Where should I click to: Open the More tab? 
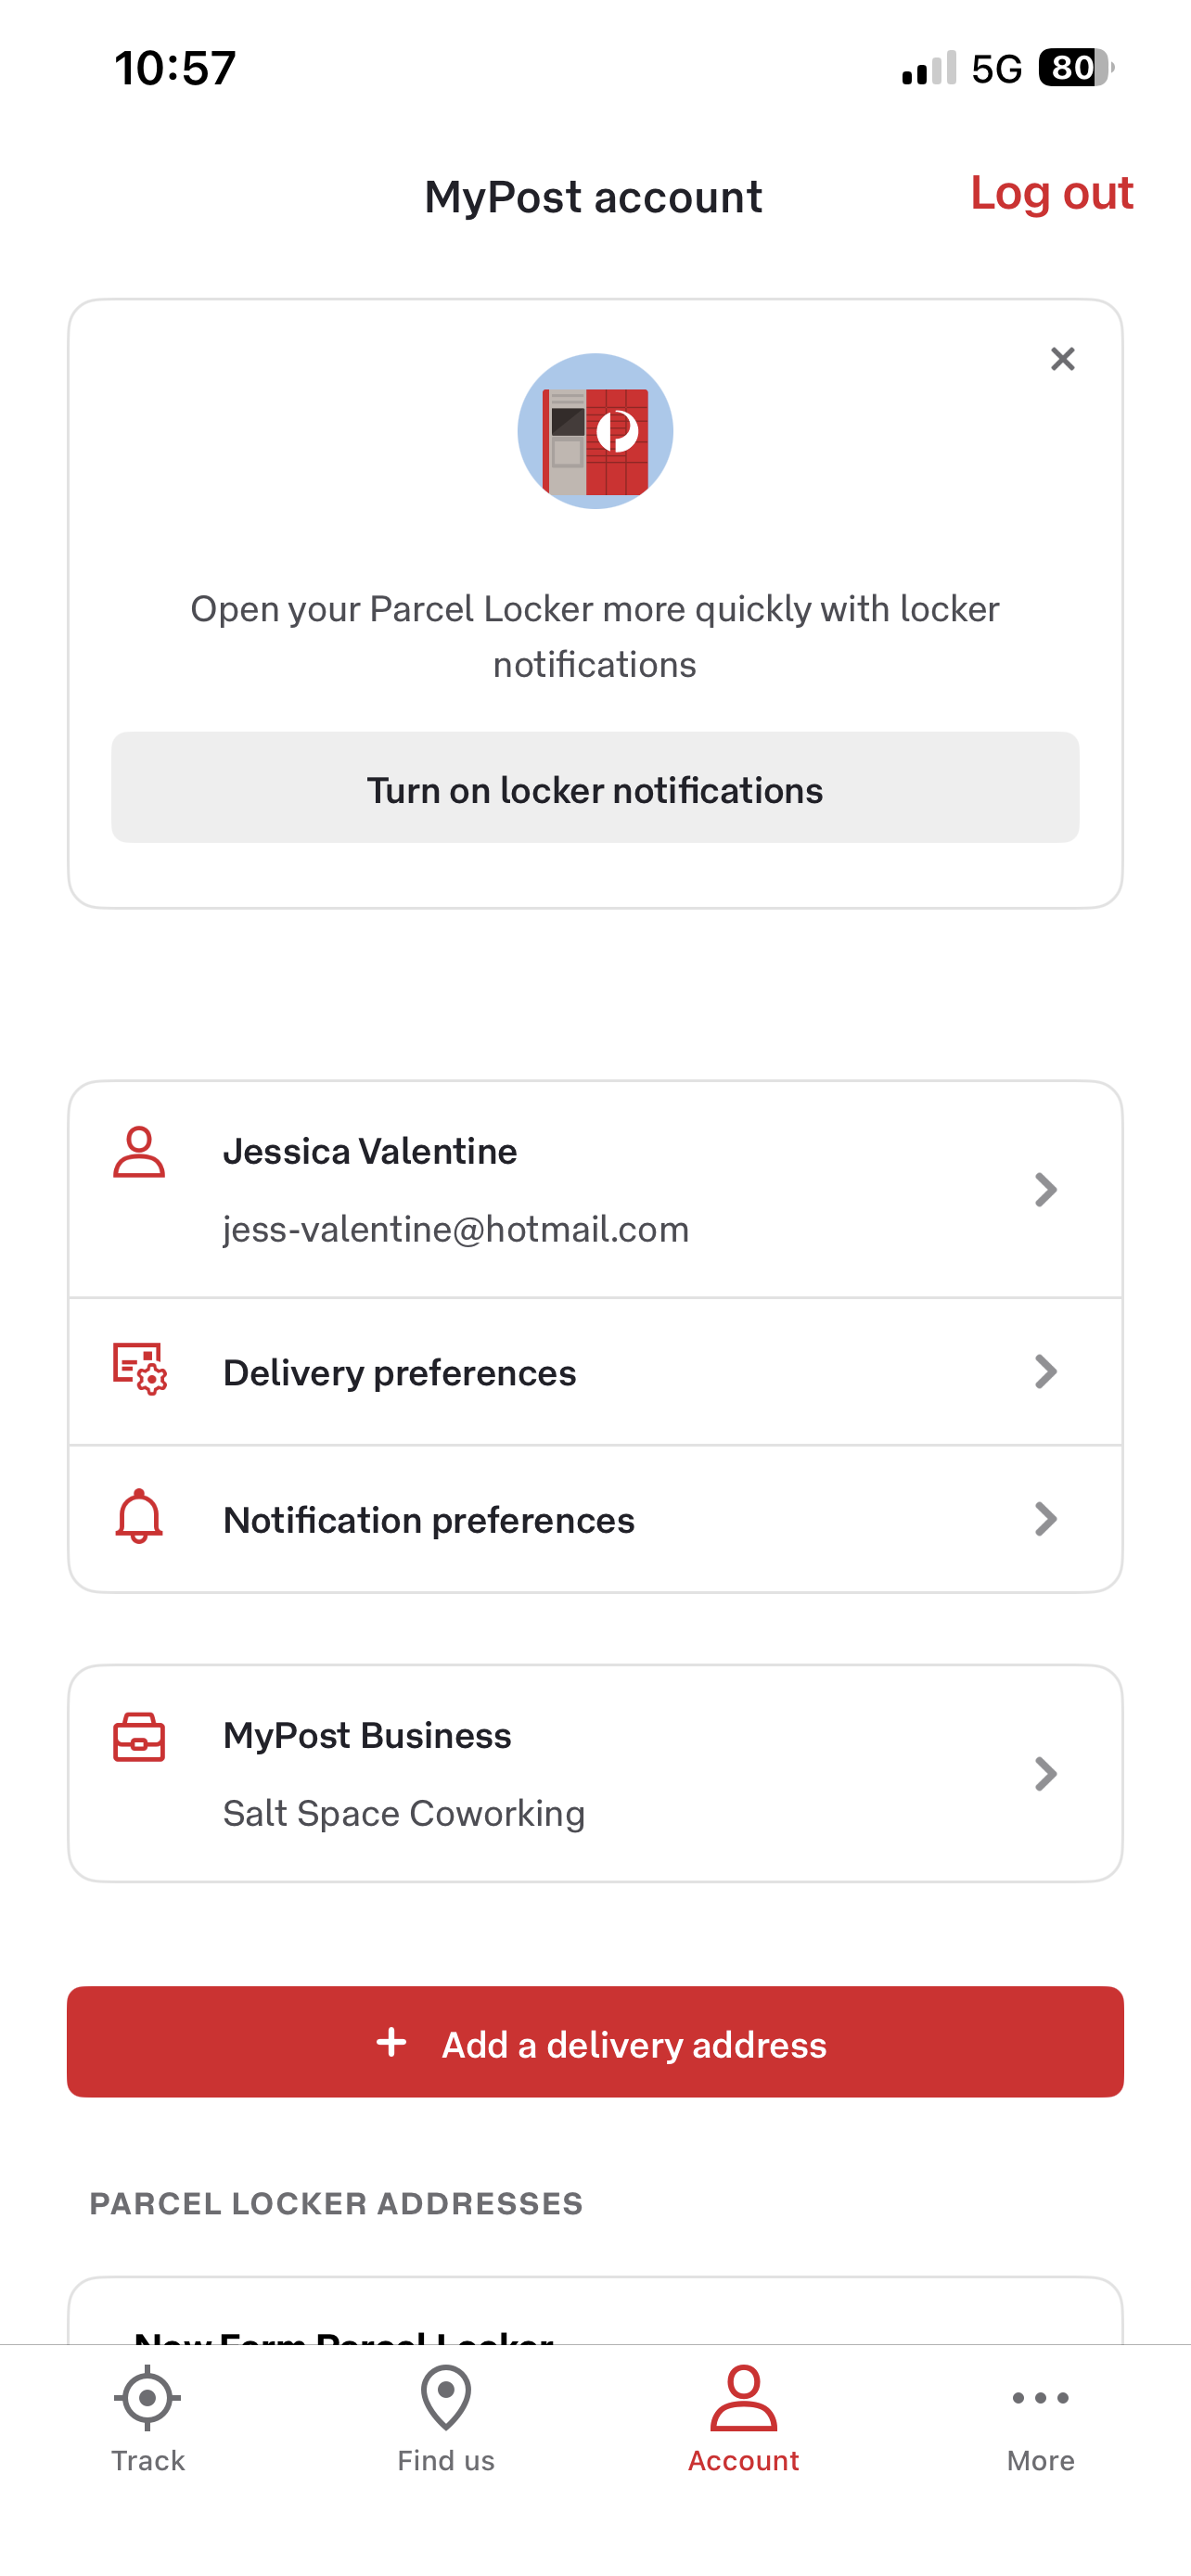pyautogui.click(x=1040, y=2418)
